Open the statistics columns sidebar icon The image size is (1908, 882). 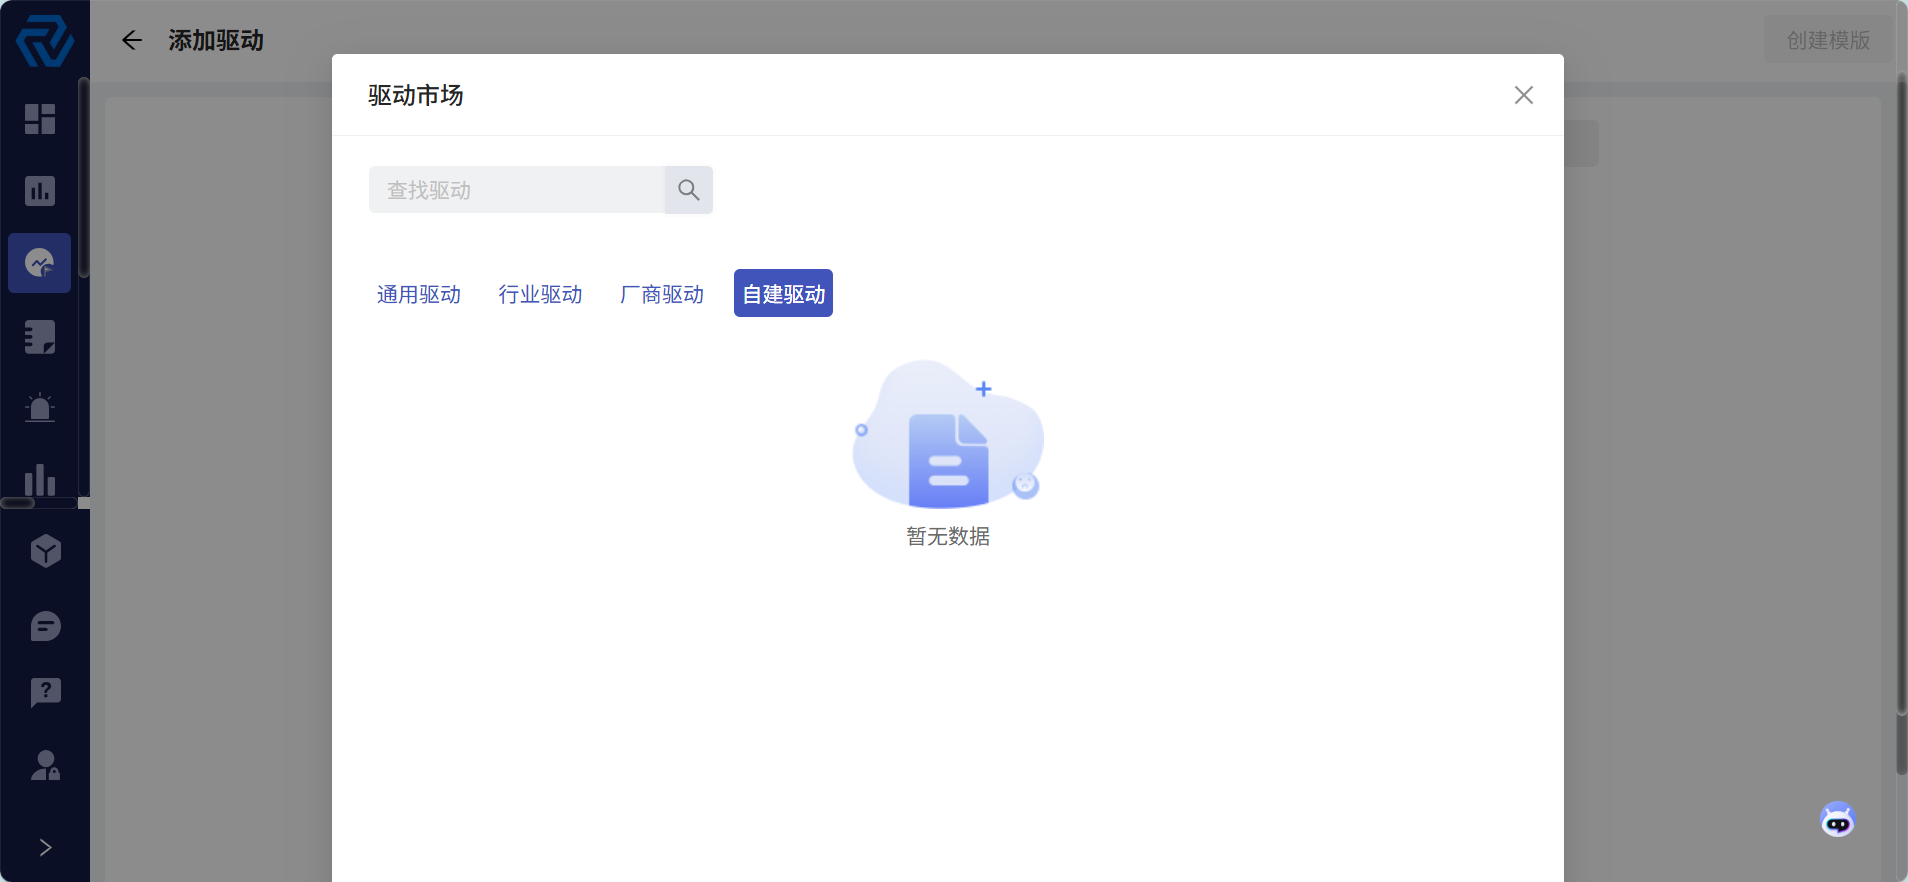point(40,479)
